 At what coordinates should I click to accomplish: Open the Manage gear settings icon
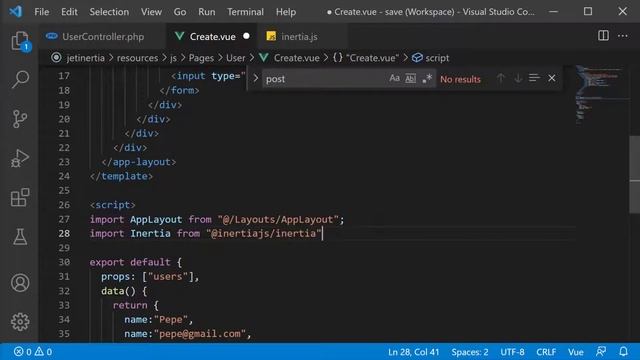coord(20,322)
